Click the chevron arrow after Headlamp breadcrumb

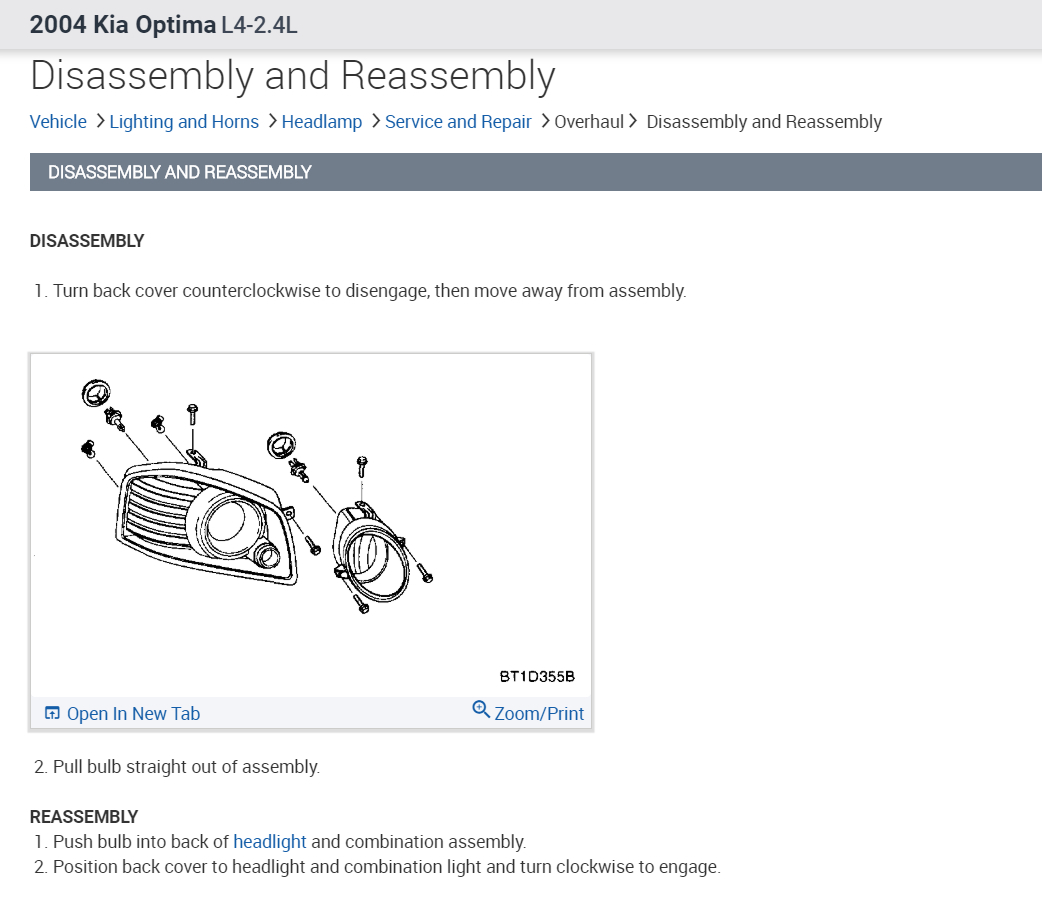point(375,121)
